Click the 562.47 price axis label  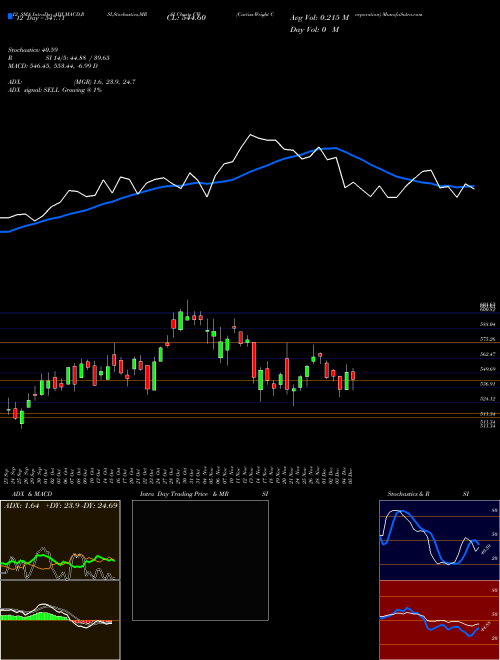tap(488, 354)
